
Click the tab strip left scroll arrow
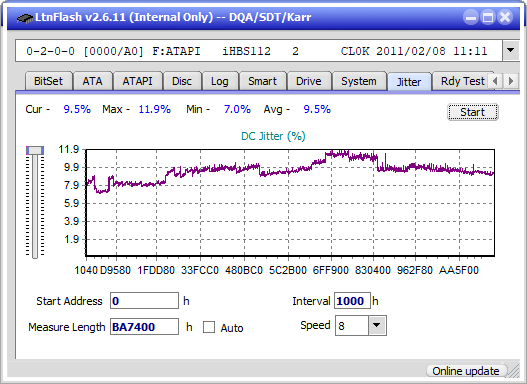click(495, 81)
